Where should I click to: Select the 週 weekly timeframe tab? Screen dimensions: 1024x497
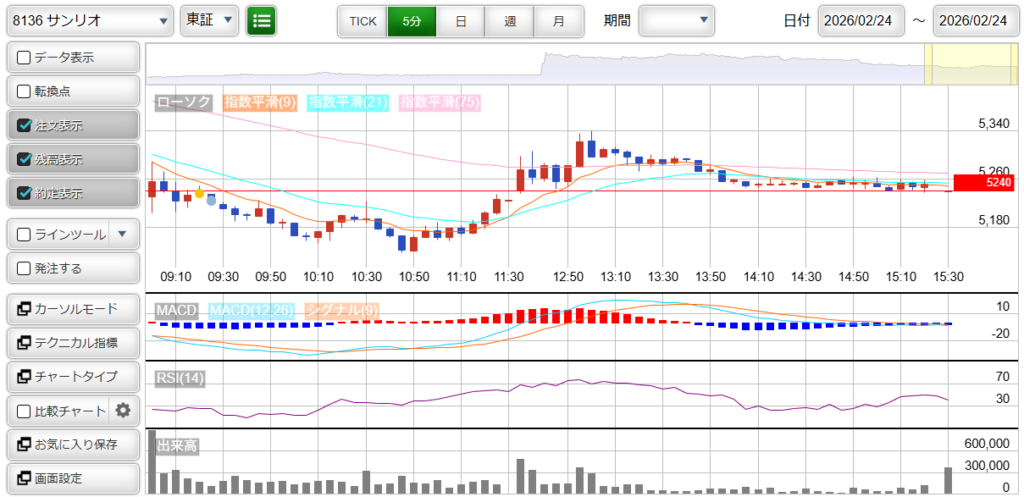point(510,20)
